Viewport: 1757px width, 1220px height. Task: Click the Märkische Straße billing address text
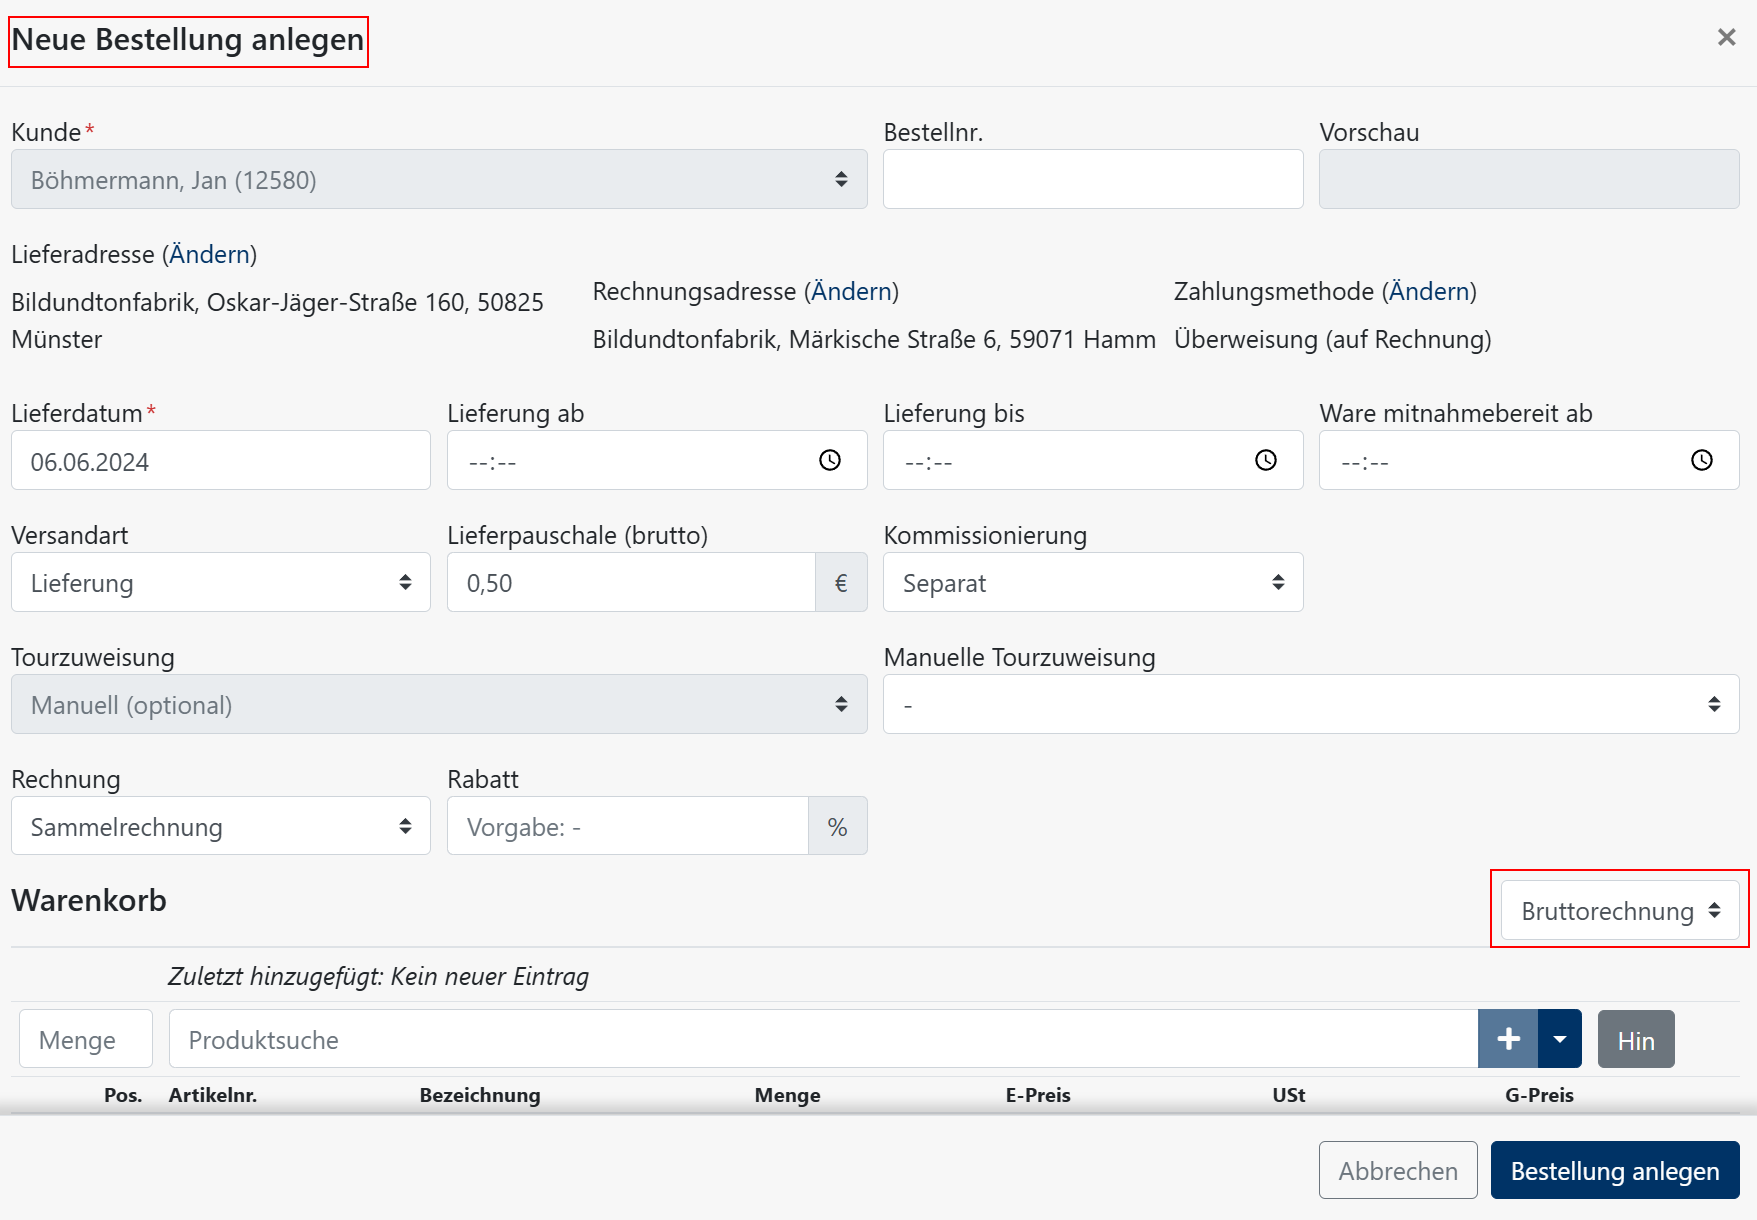pyautogui.click(x=874, y=339)
